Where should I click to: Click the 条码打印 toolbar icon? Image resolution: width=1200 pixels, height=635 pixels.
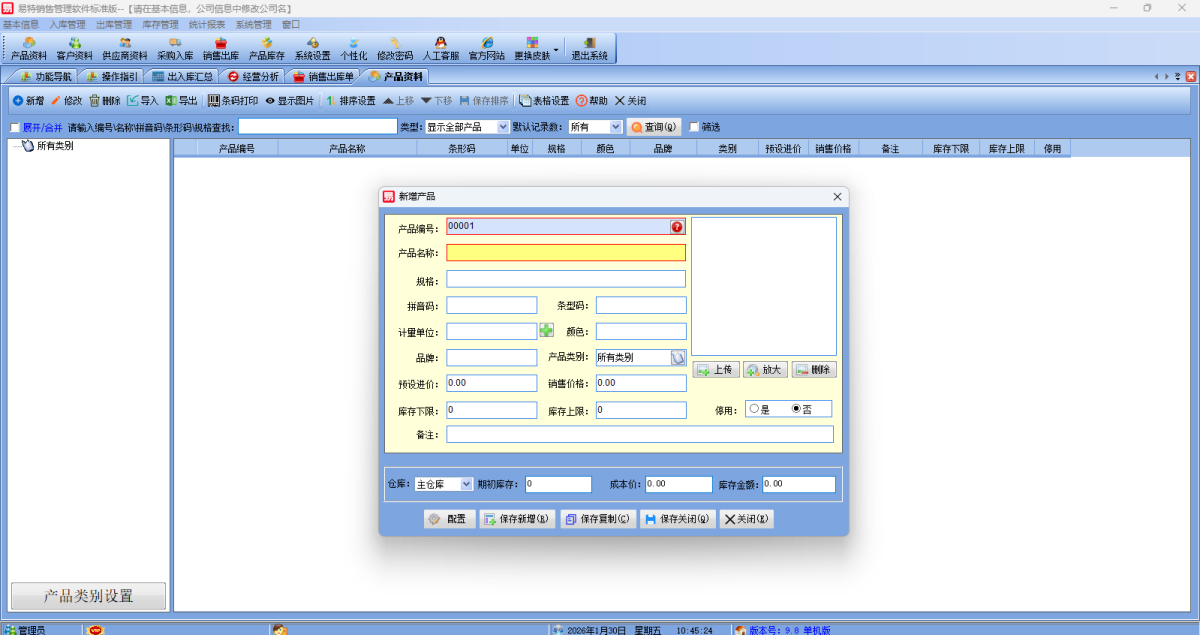[x=232, y=101]
